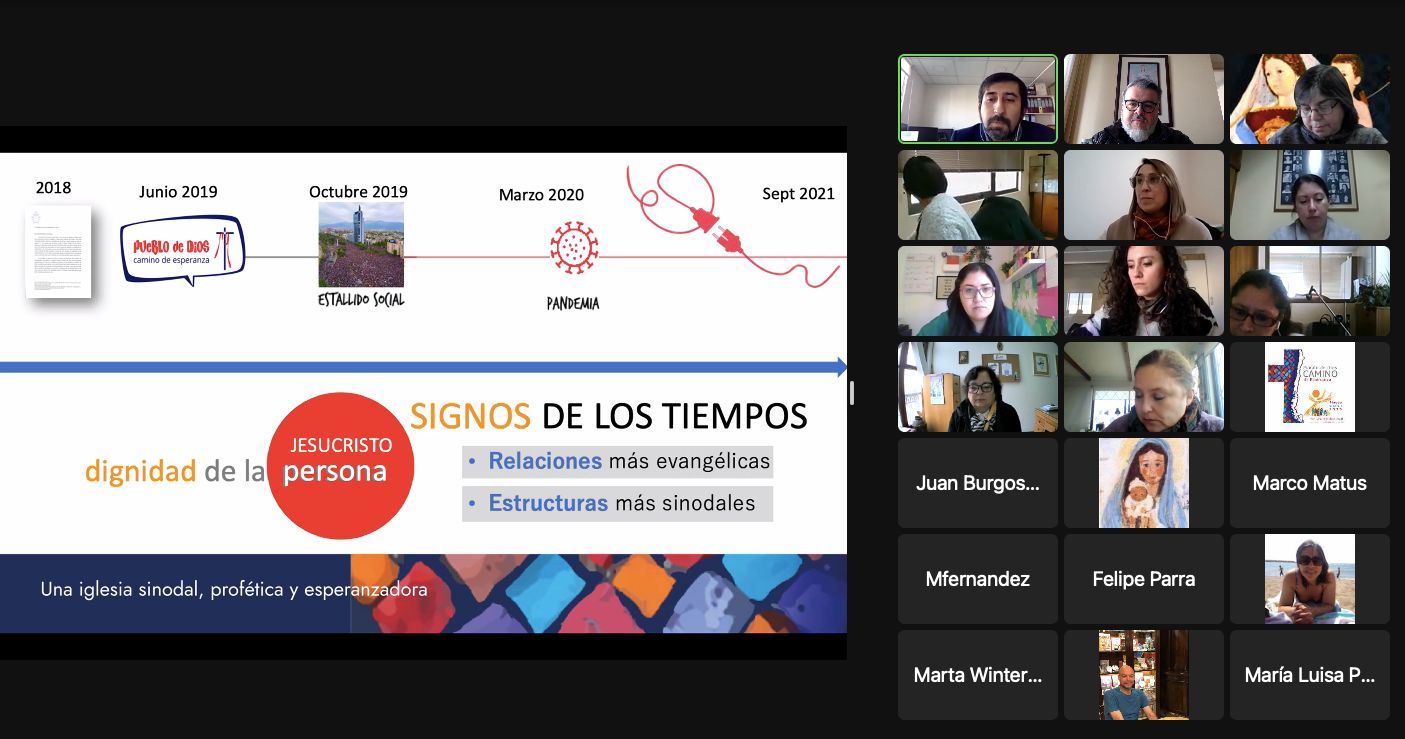Click the Estallido Social crowd photo

[361, 245]
